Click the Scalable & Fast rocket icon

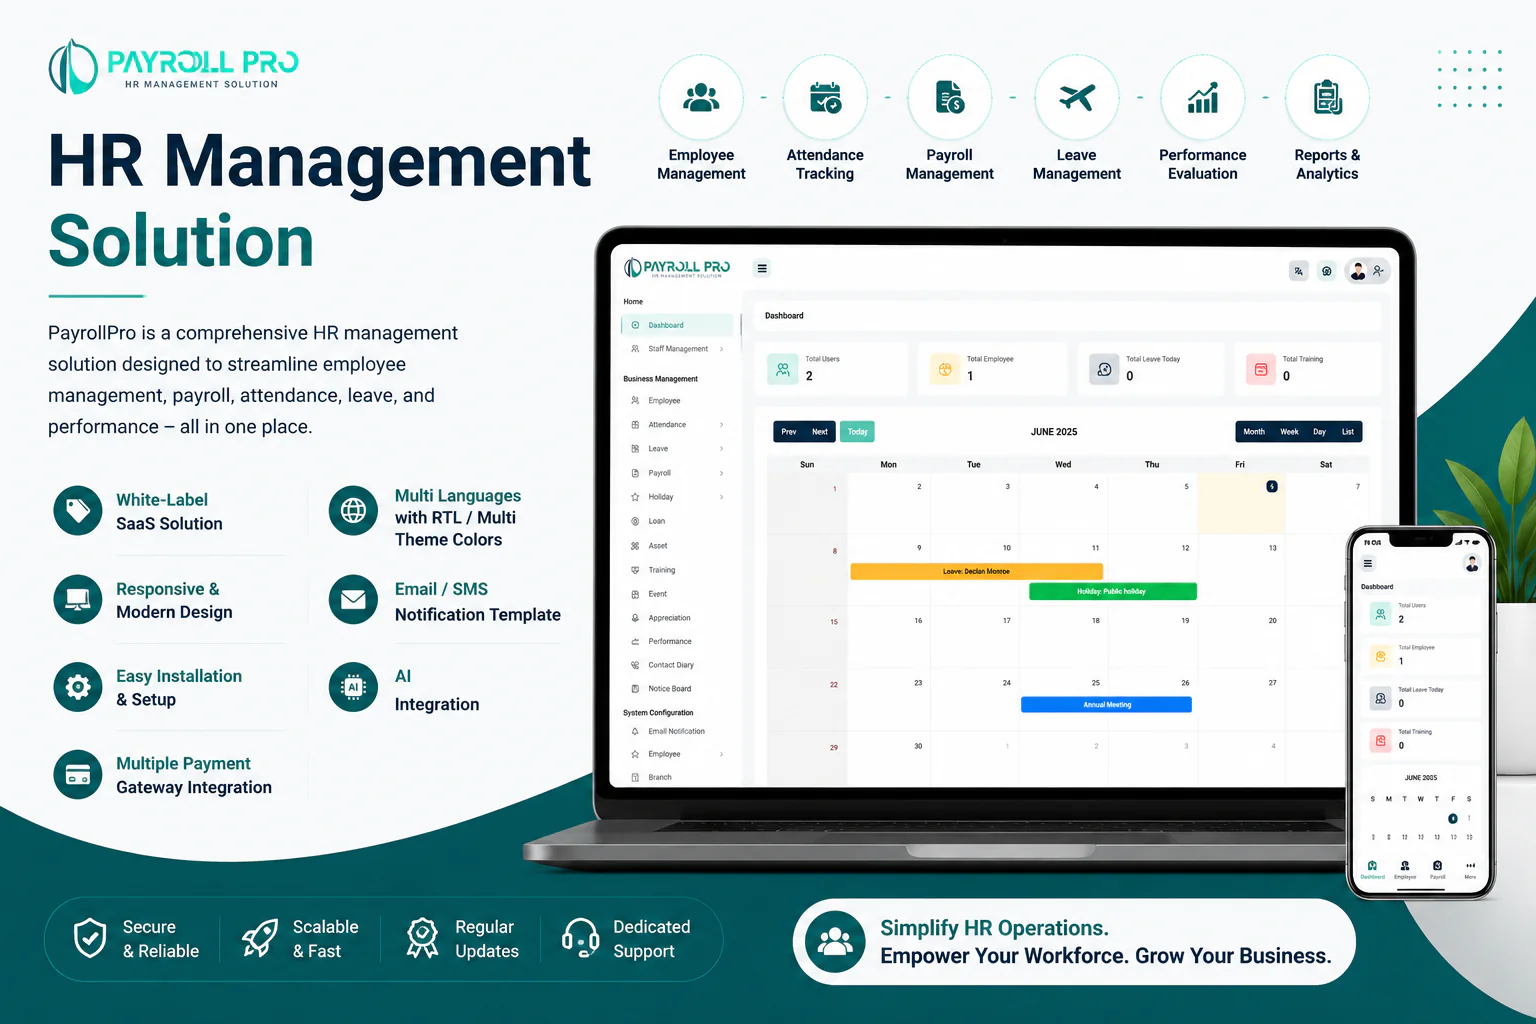point(260,938)
